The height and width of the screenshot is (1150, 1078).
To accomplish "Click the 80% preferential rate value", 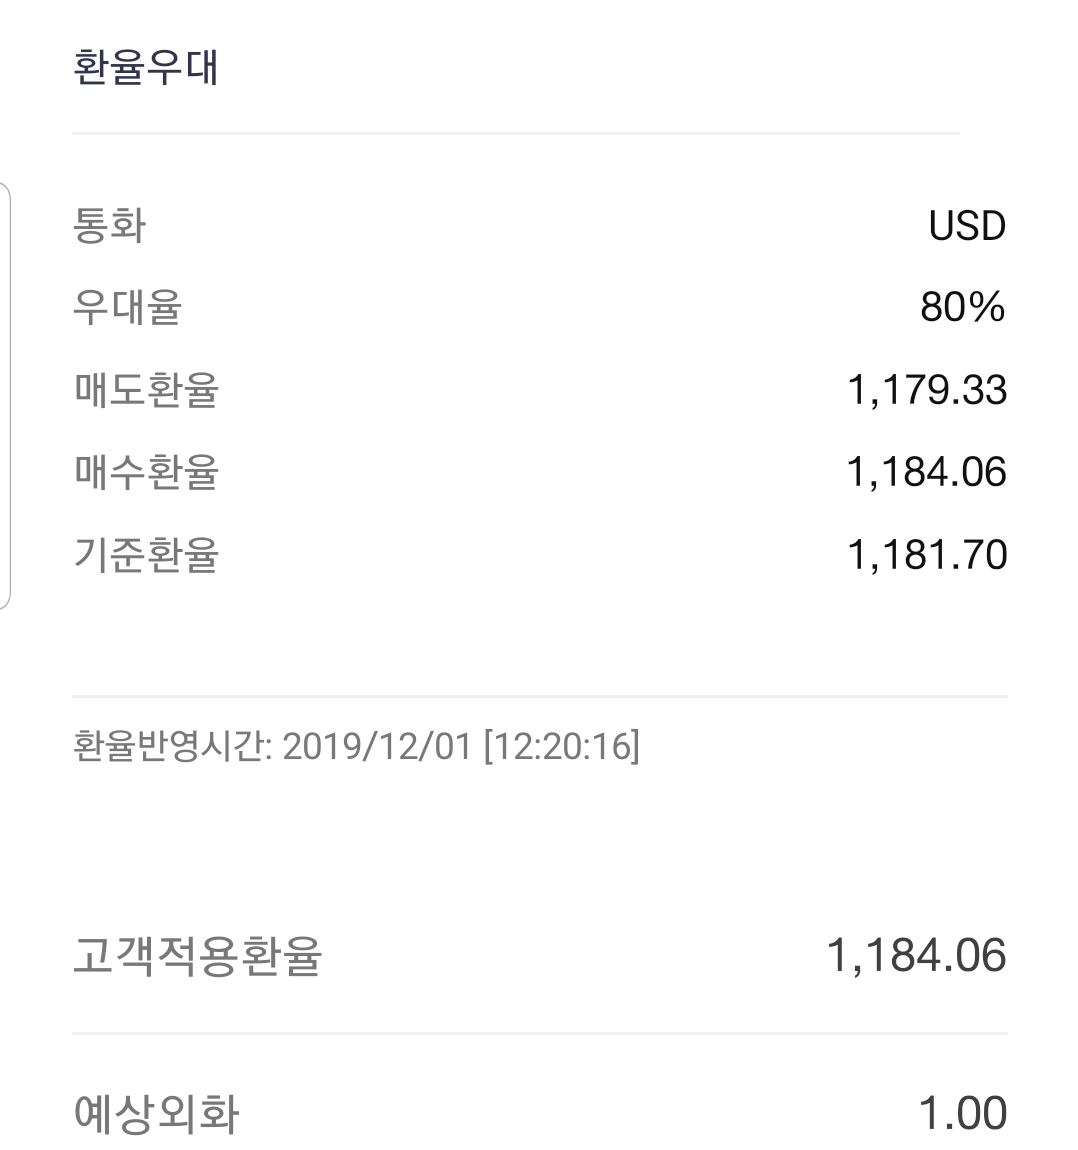I will (x=962, y=307).
